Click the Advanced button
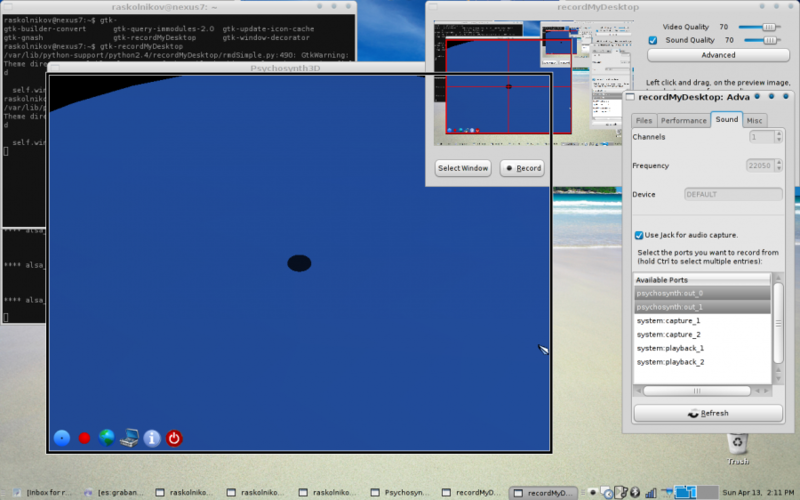The width and height of the screenshot is (800, 500). tap(718, 55)
